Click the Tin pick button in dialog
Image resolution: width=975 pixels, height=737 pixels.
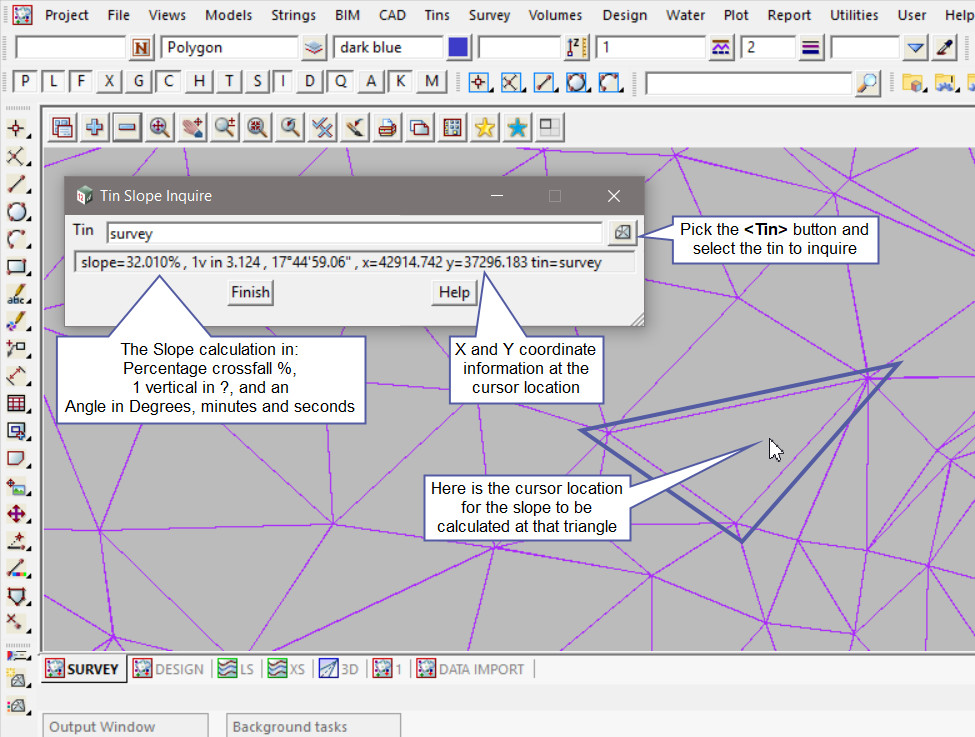(623, 233)
